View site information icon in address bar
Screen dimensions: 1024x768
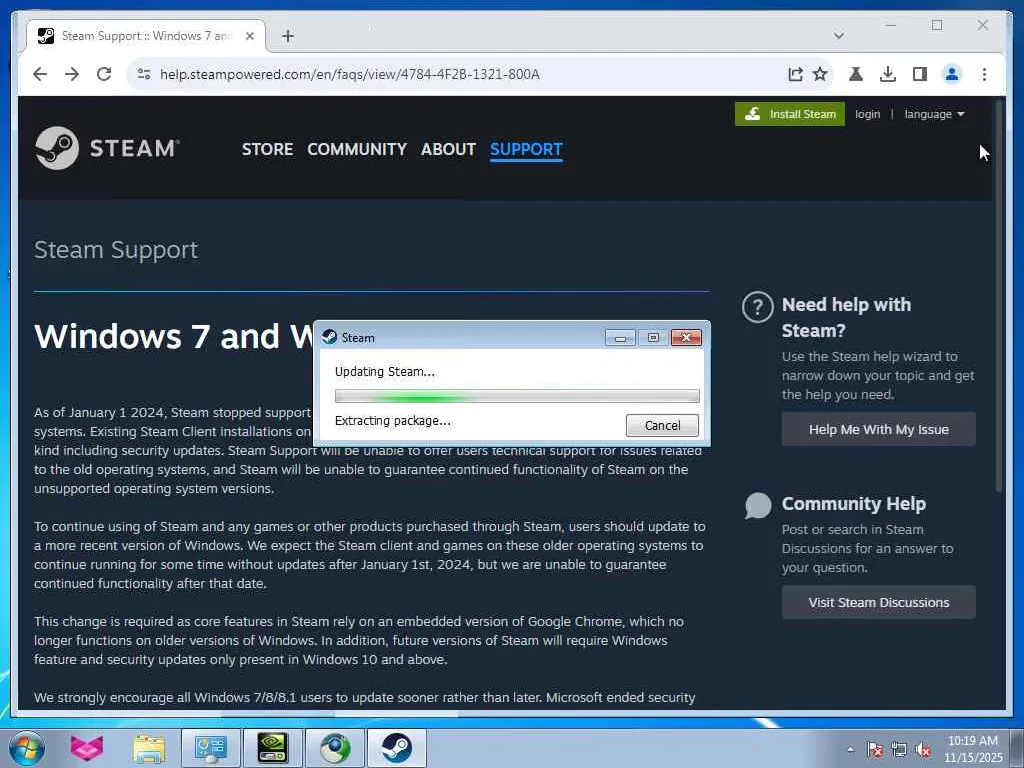tap(144, 74)
